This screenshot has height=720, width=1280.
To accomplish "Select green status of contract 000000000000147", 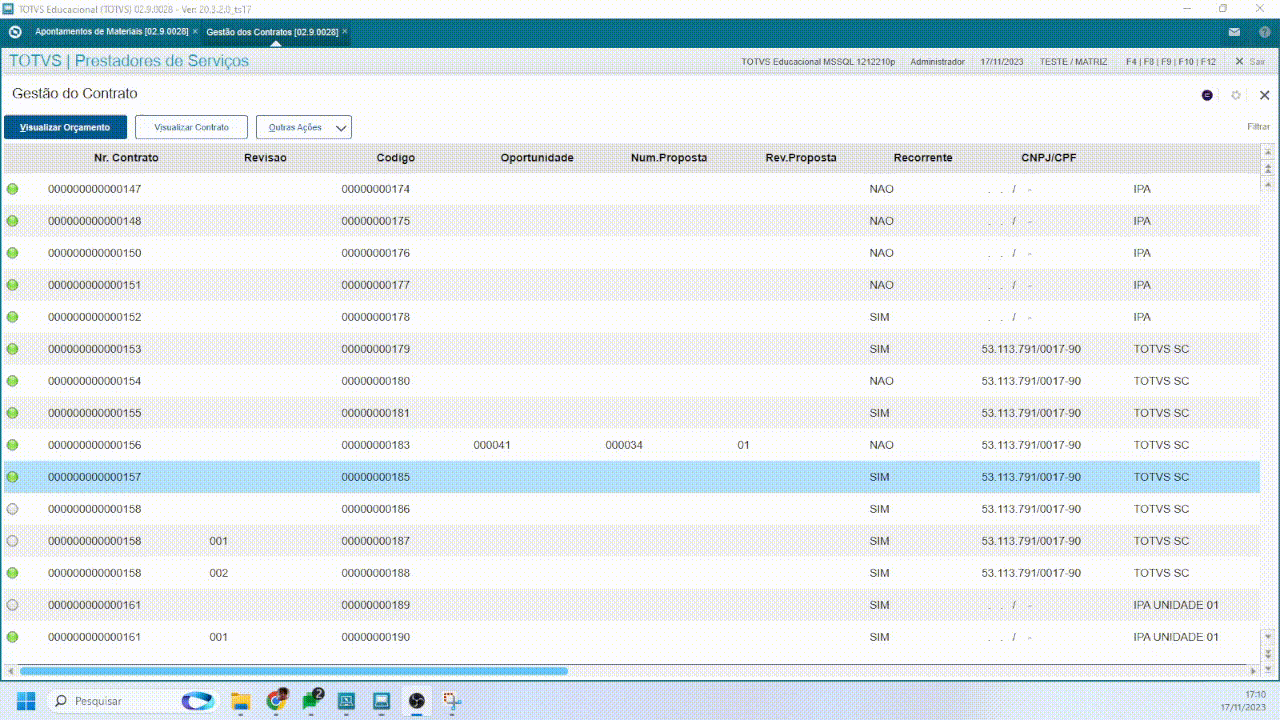I will (x=13, y=189).
